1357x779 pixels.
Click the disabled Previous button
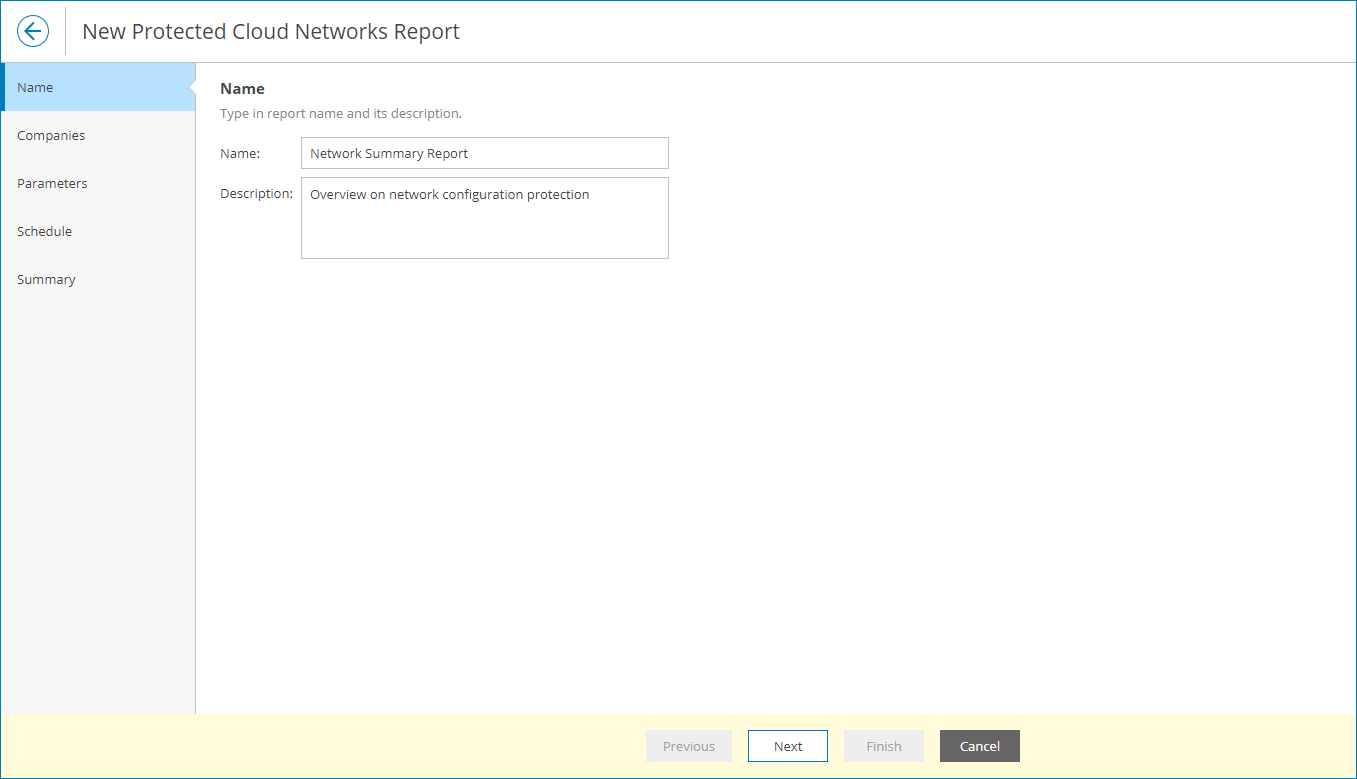tap(688, 746)
